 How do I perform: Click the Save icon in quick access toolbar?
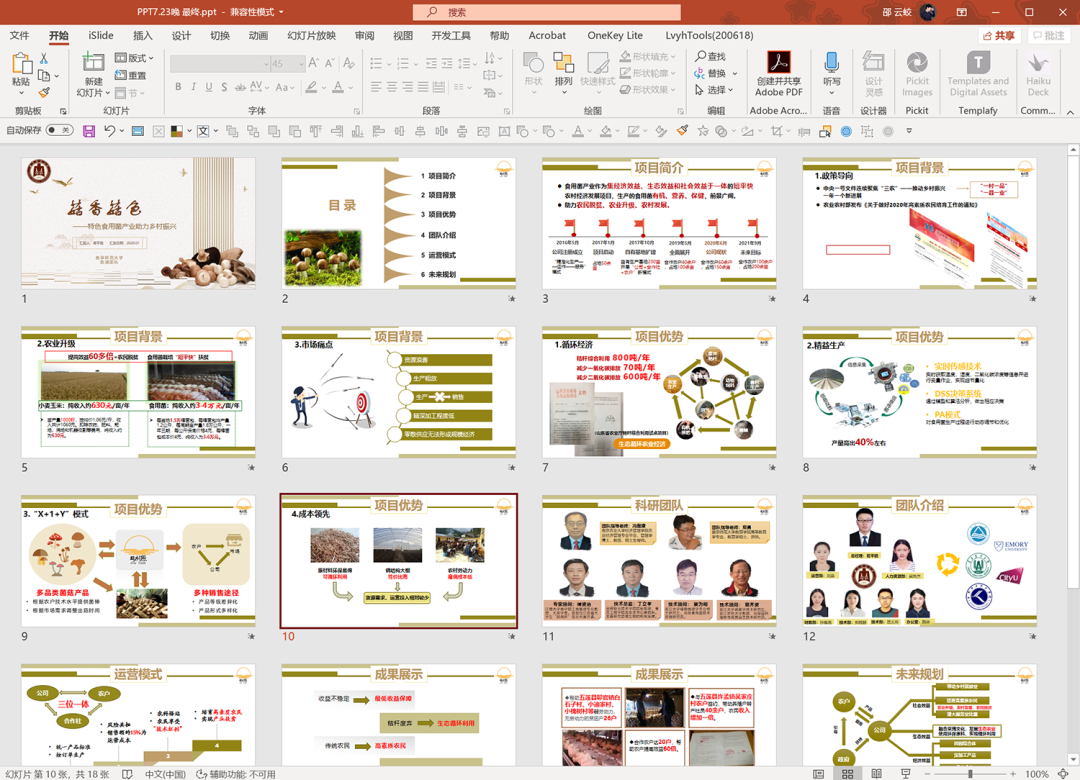coord(89,131)
